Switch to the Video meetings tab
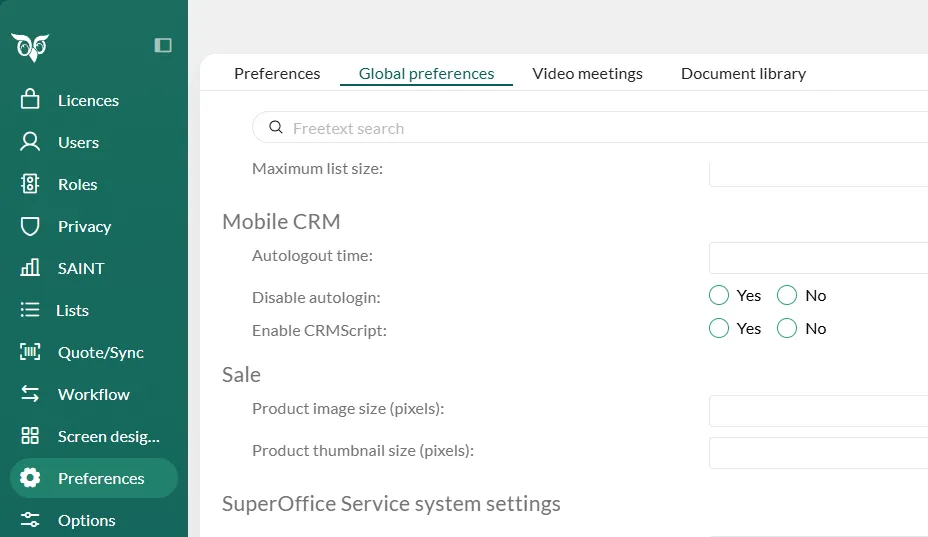The image size is (928, 537). 587,74
